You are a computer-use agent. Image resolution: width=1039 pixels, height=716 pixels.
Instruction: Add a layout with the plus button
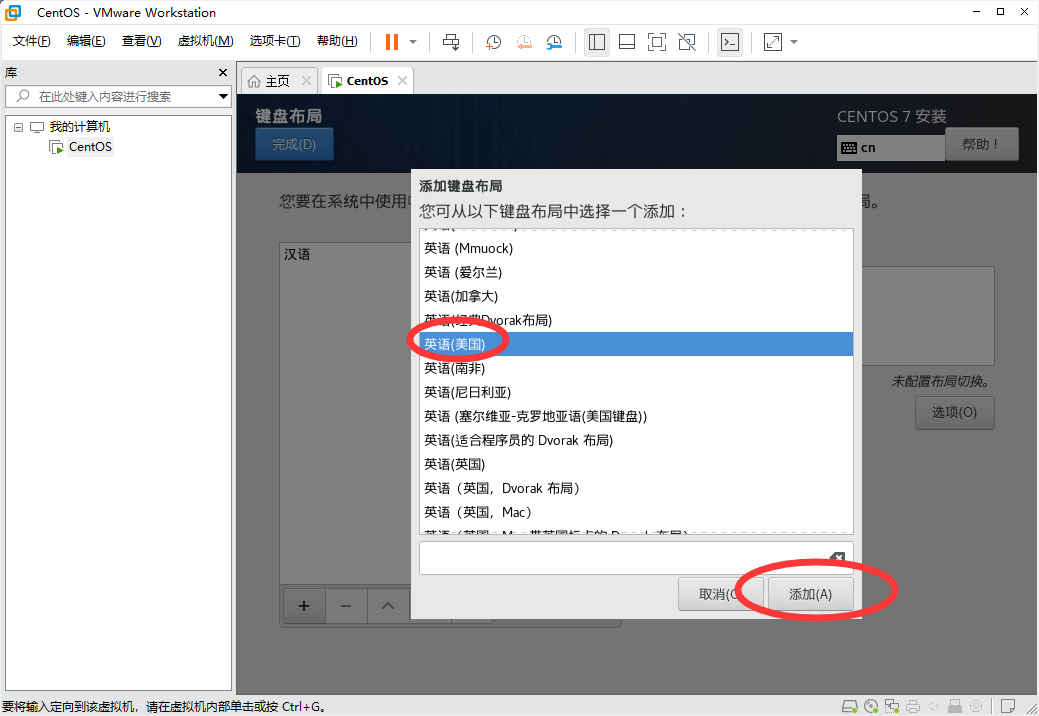304,606
